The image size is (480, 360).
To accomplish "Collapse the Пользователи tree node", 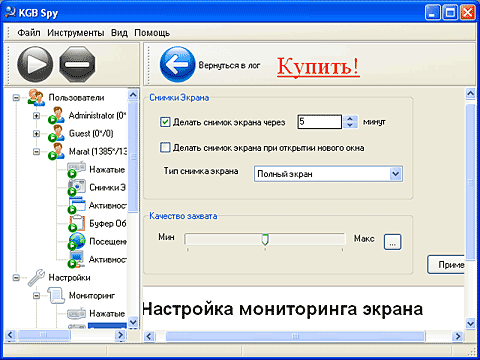I will (x=16, y=98).
